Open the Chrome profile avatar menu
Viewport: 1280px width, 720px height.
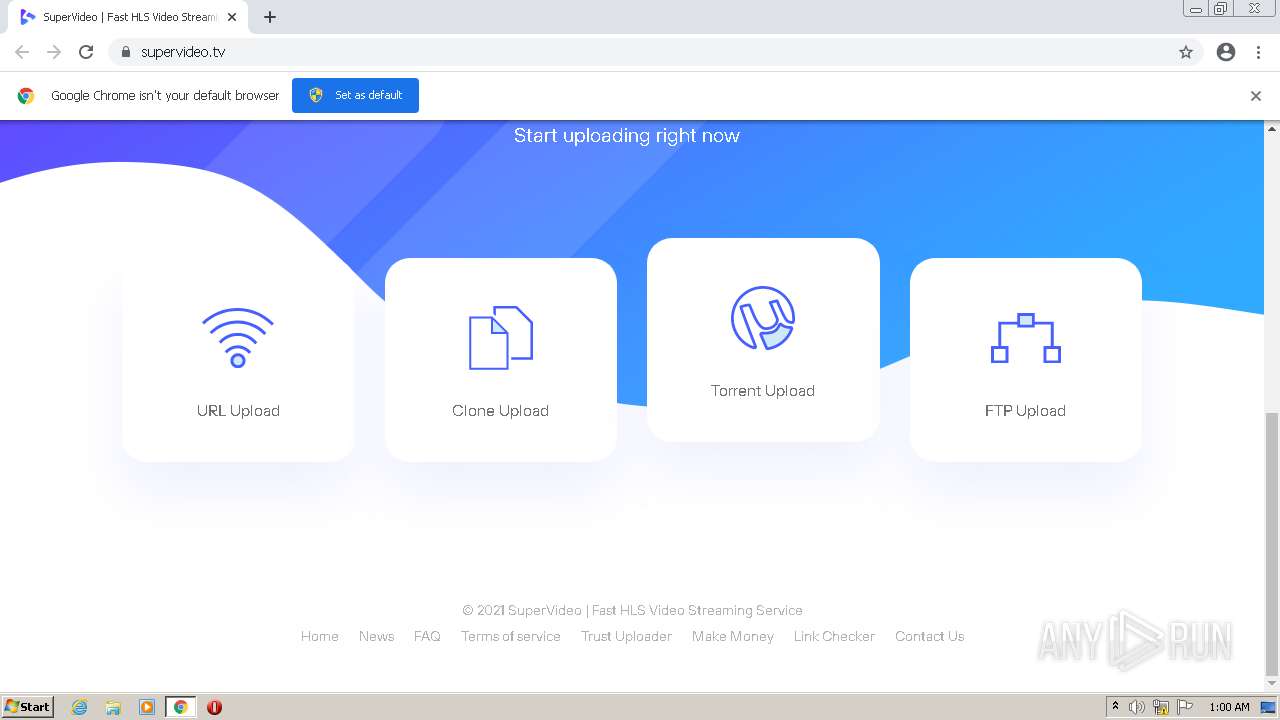[x=1226, y=52]
